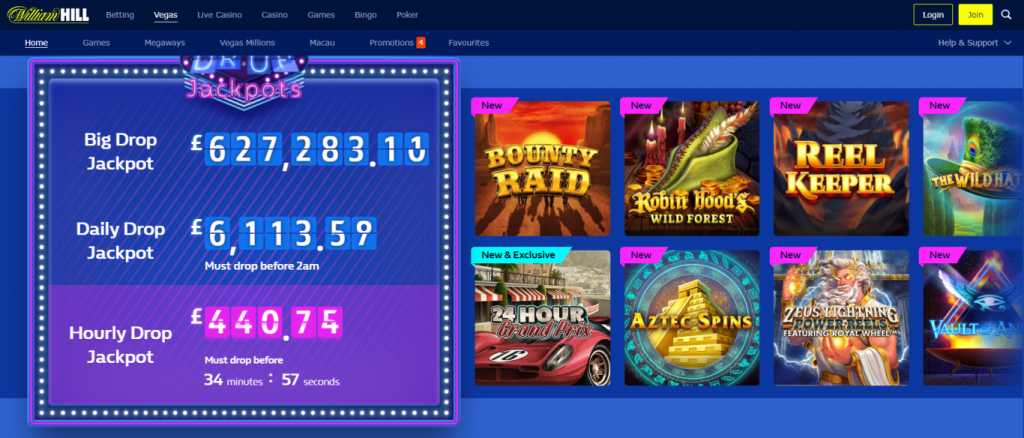Open the Favourites tab
1024x438 pixels.
(468, 42)
